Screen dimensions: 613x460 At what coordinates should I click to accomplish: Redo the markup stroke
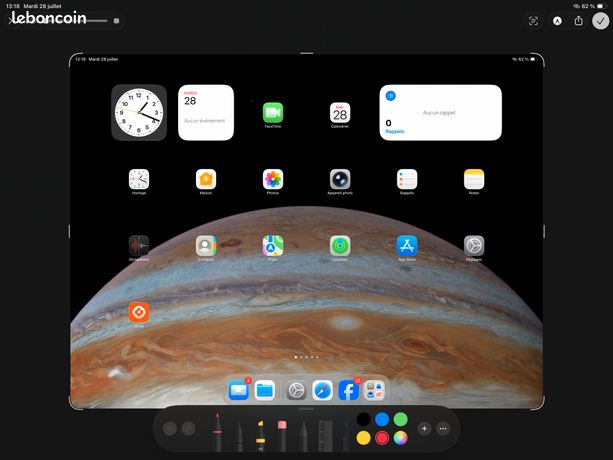pos(188,429)
